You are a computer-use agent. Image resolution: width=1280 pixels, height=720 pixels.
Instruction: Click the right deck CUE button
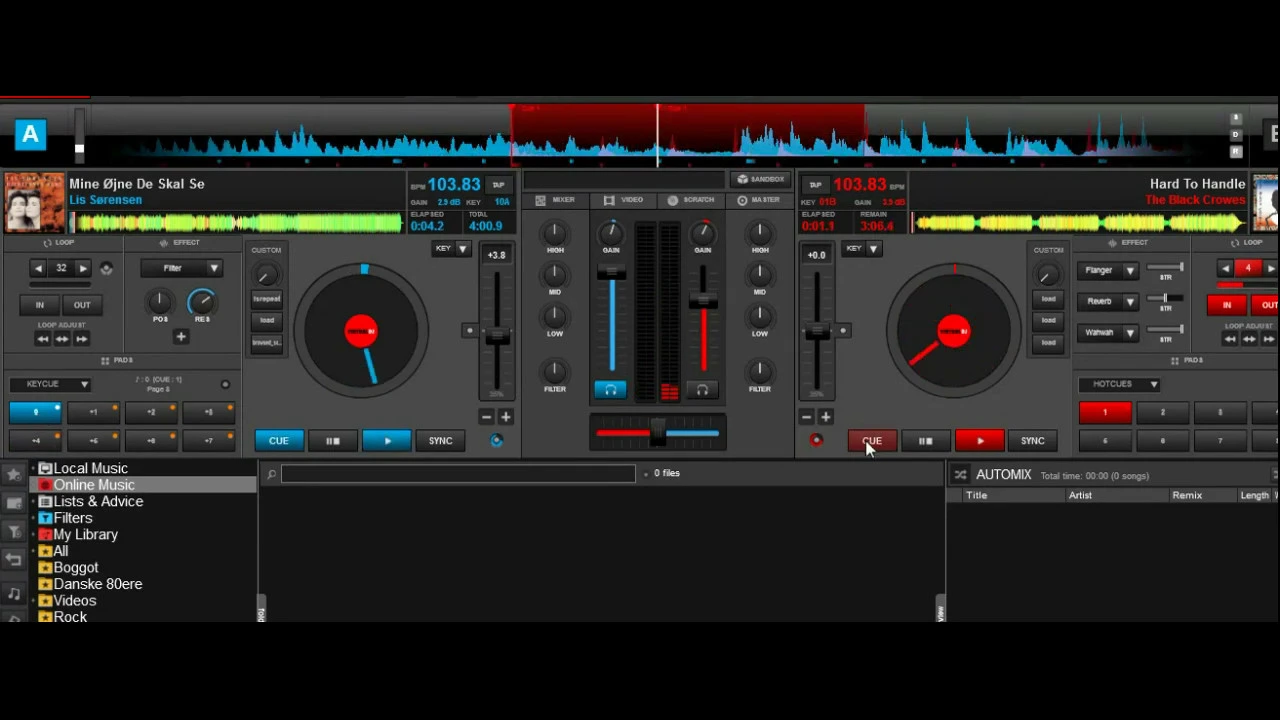point(872,441)
